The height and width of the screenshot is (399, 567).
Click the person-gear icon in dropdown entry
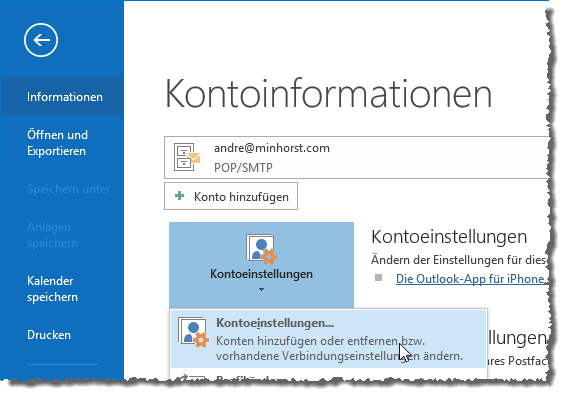[x=193, y=332]
